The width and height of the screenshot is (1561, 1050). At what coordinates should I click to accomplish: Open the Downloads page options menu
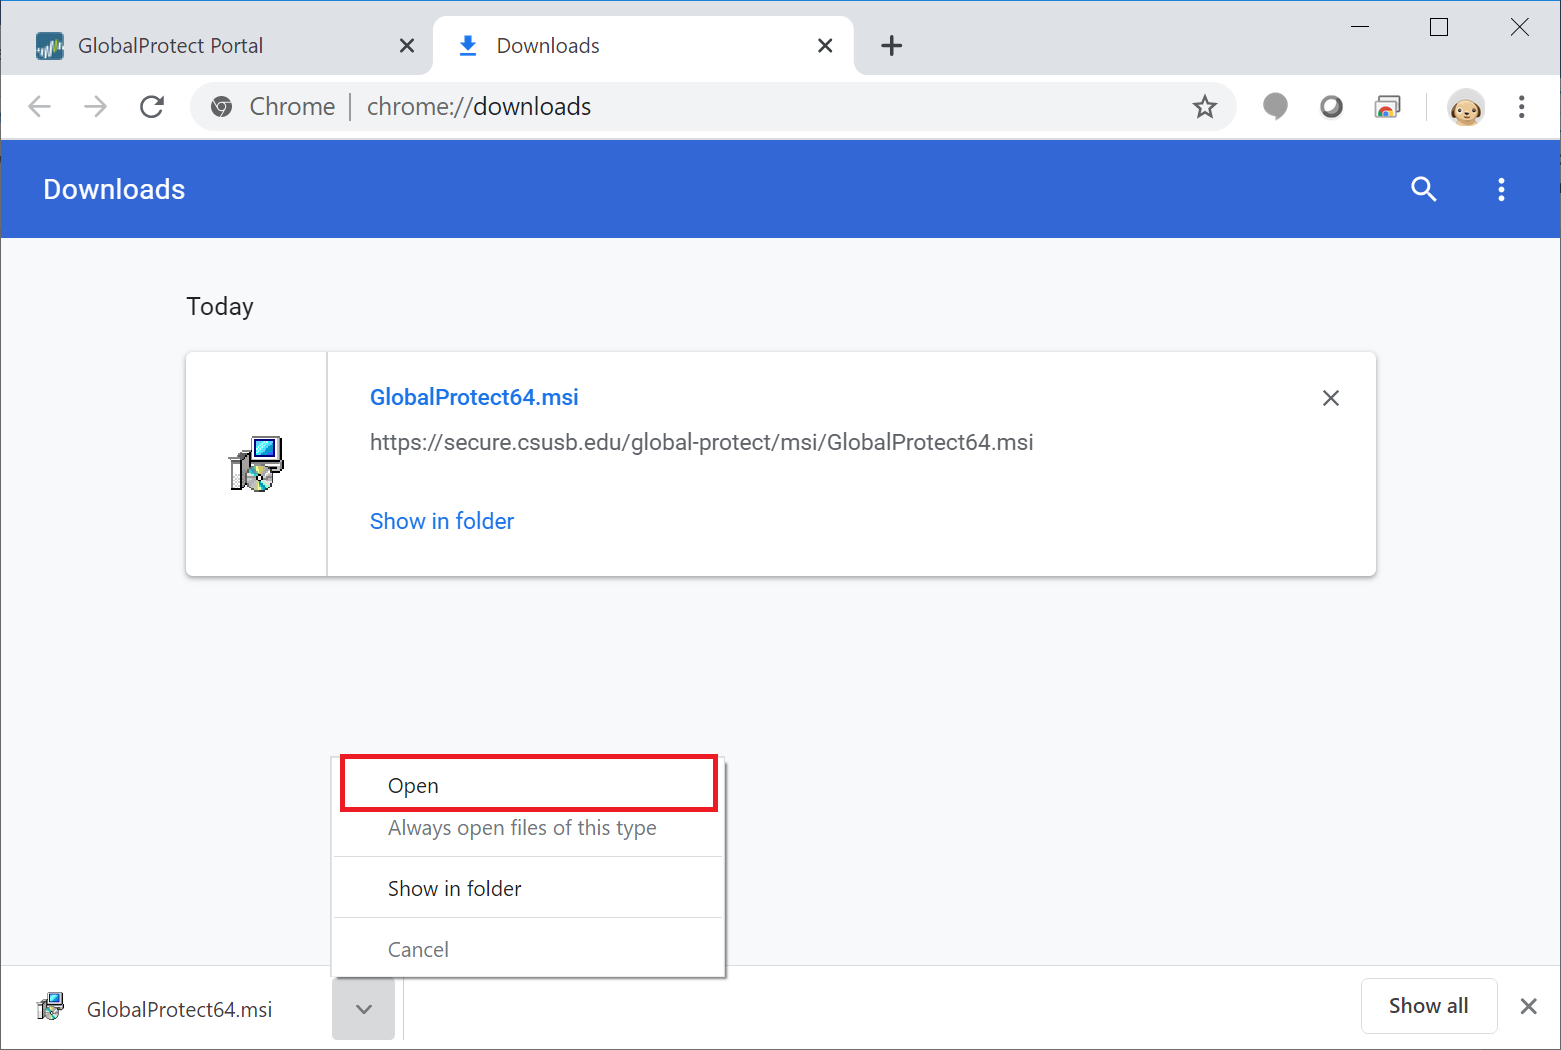(x=1501, y=189)
